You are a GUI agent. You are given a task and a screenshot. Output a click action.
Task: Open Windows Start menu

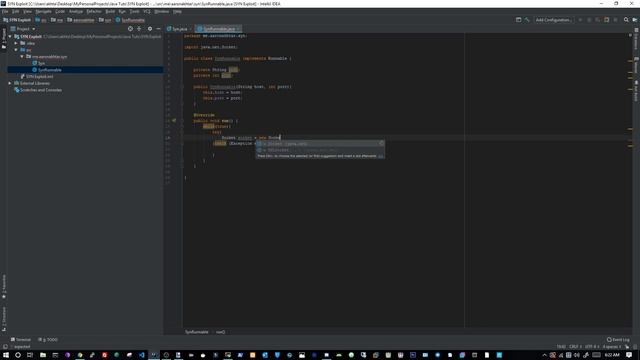(x=6, y=355)
